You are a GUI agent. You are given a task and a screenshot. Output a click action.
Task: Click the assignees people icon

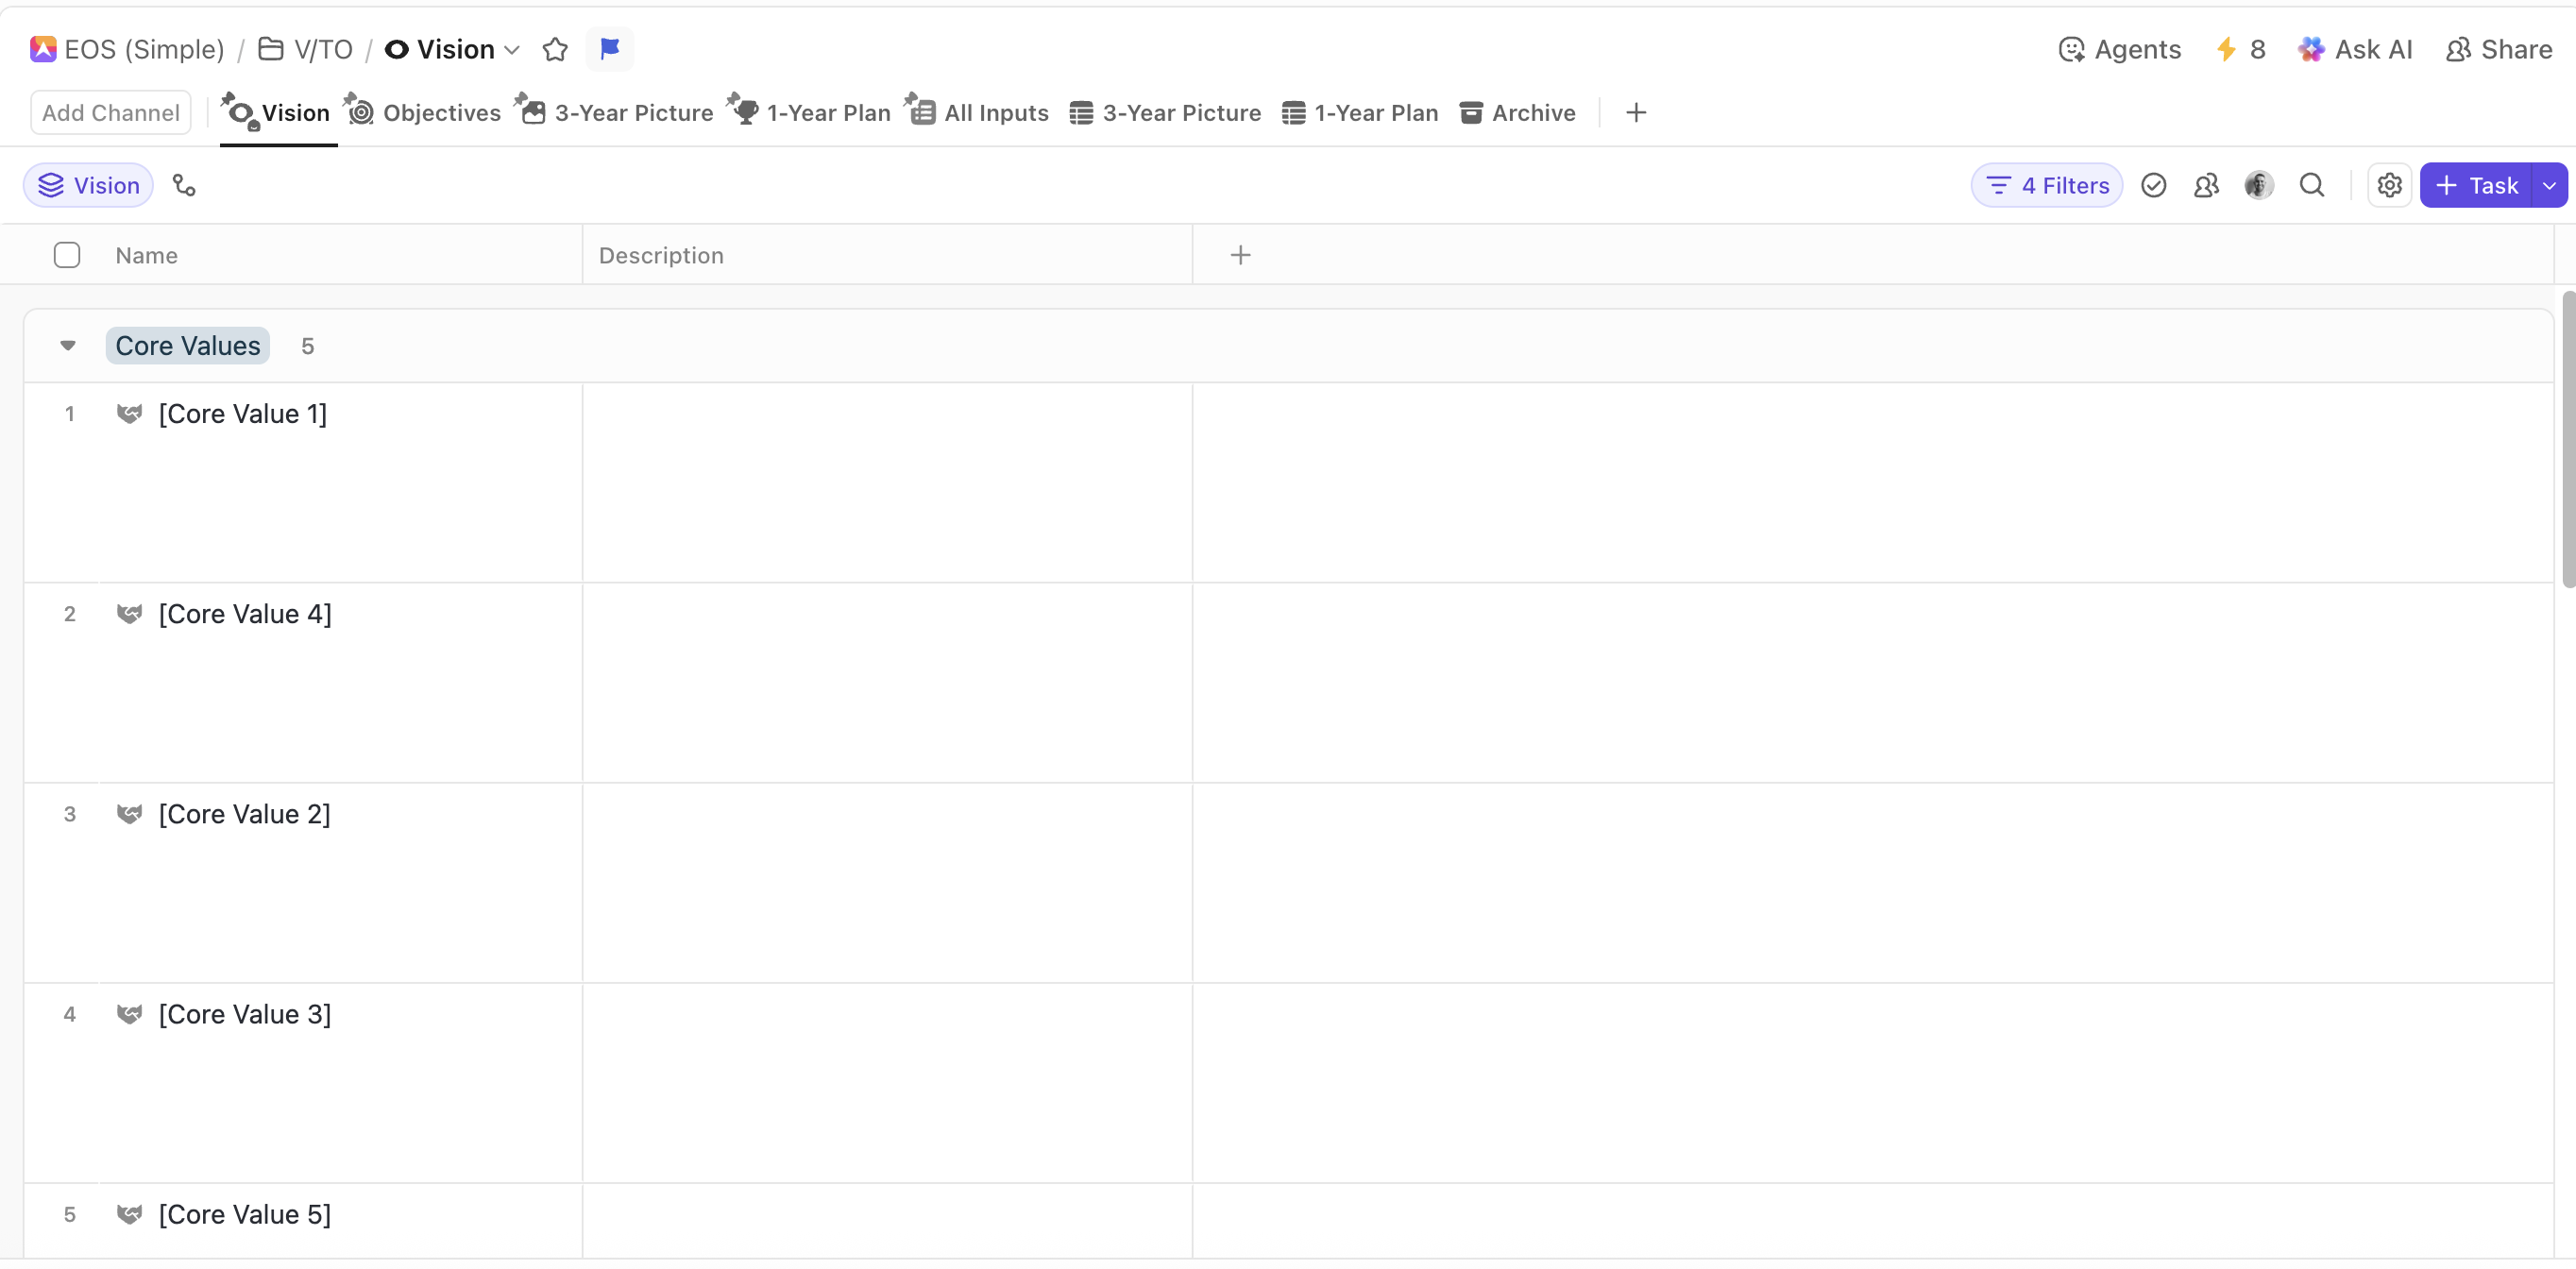point(2206,185)
